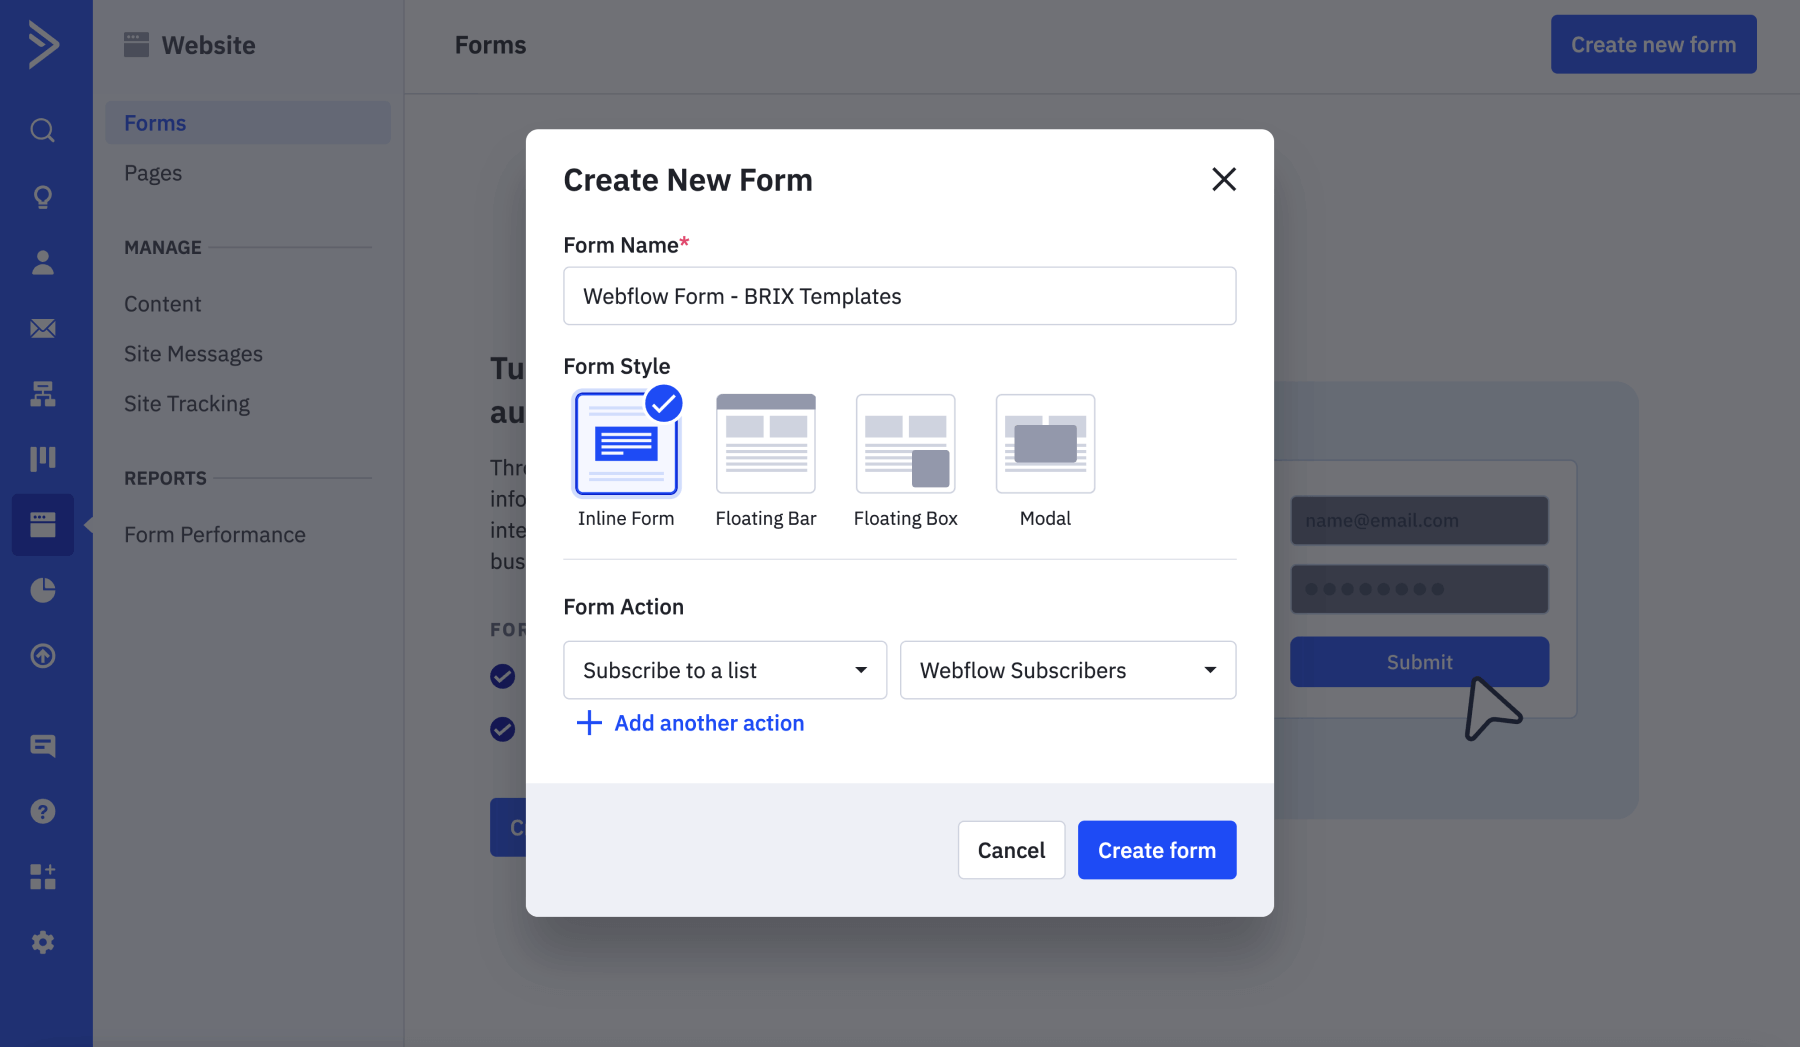Go to Pages in the sidebar

153,173
